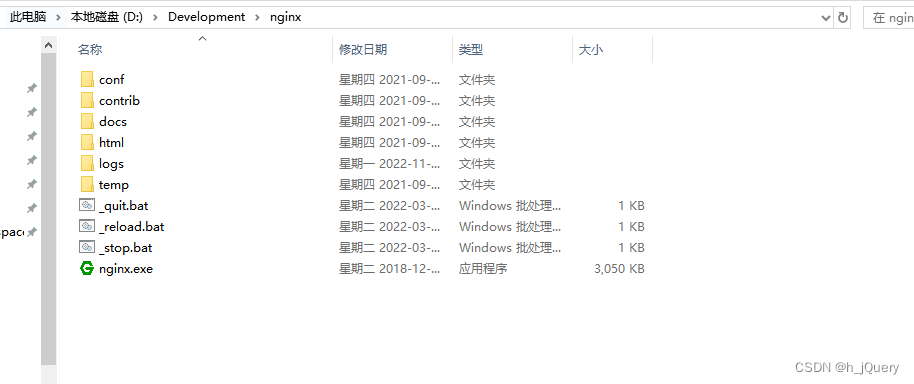914x384 pixels.
Task: Click the 星期二 2018-12 date of nginx.exe
Action: point(389,269)
